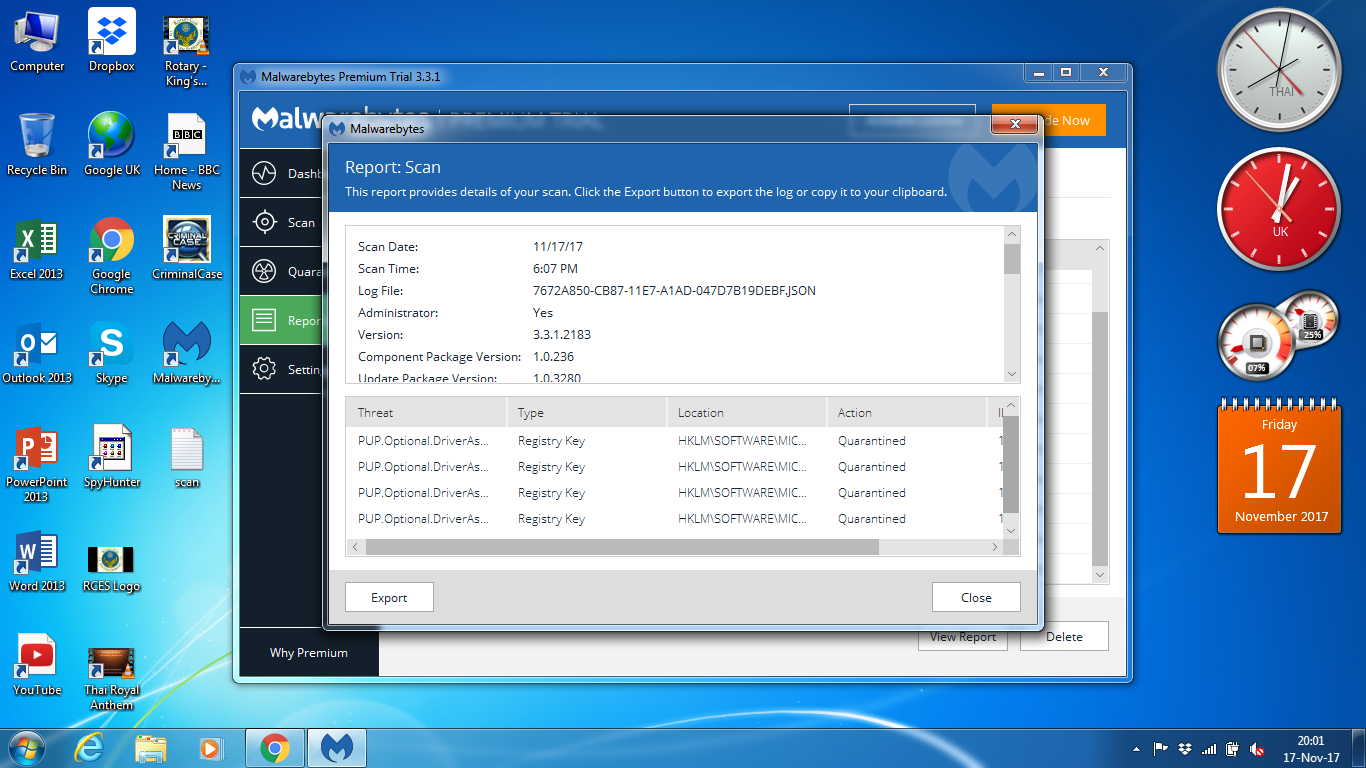Open the Settings sidebar item

pyautogui.click(x=282, y=369)
